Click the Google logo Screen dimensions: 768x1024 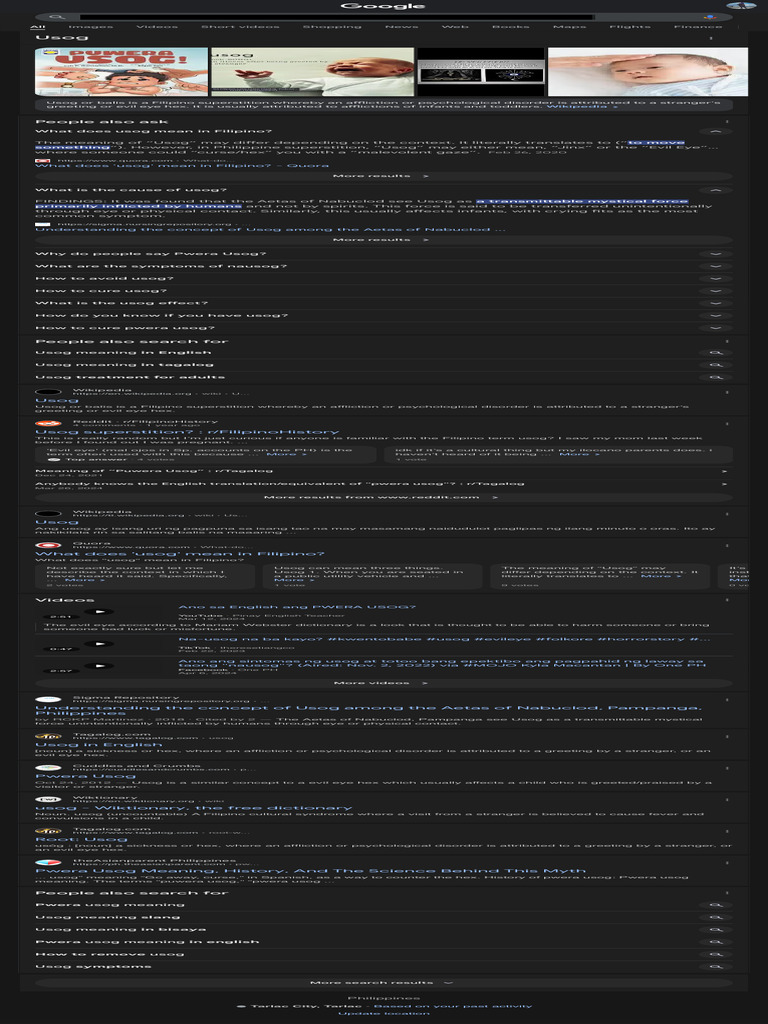click(383, 6)
